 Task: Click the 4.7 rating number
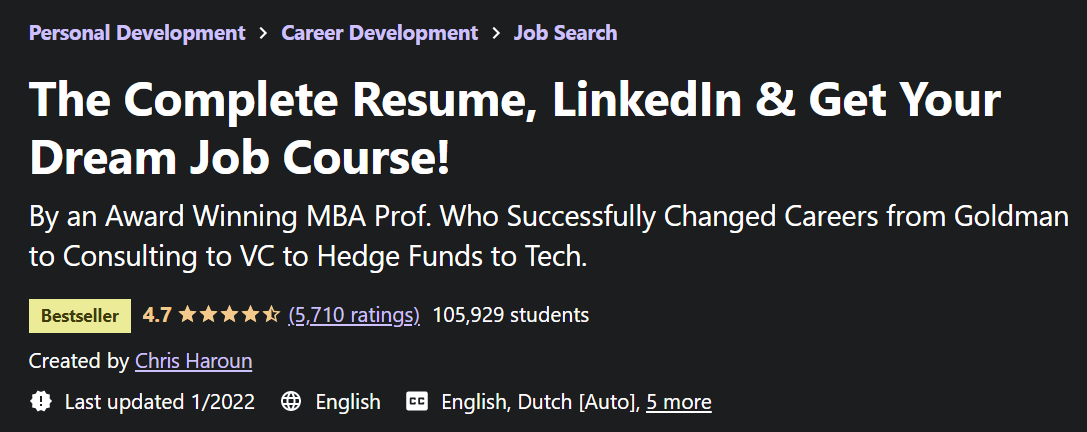(x=157, y=316)
